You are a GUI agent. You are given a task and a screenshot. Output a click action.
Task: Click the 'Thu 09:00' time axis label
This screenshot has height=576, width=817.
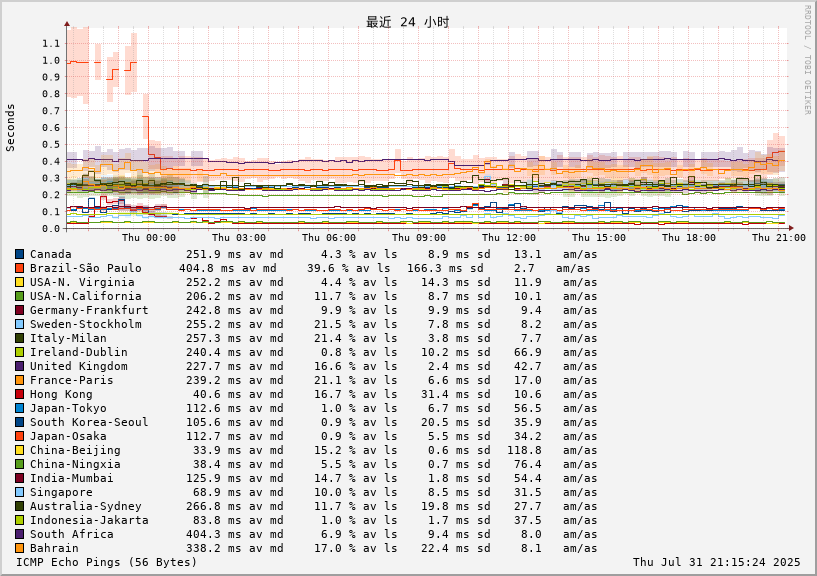[x=419, y=238]
